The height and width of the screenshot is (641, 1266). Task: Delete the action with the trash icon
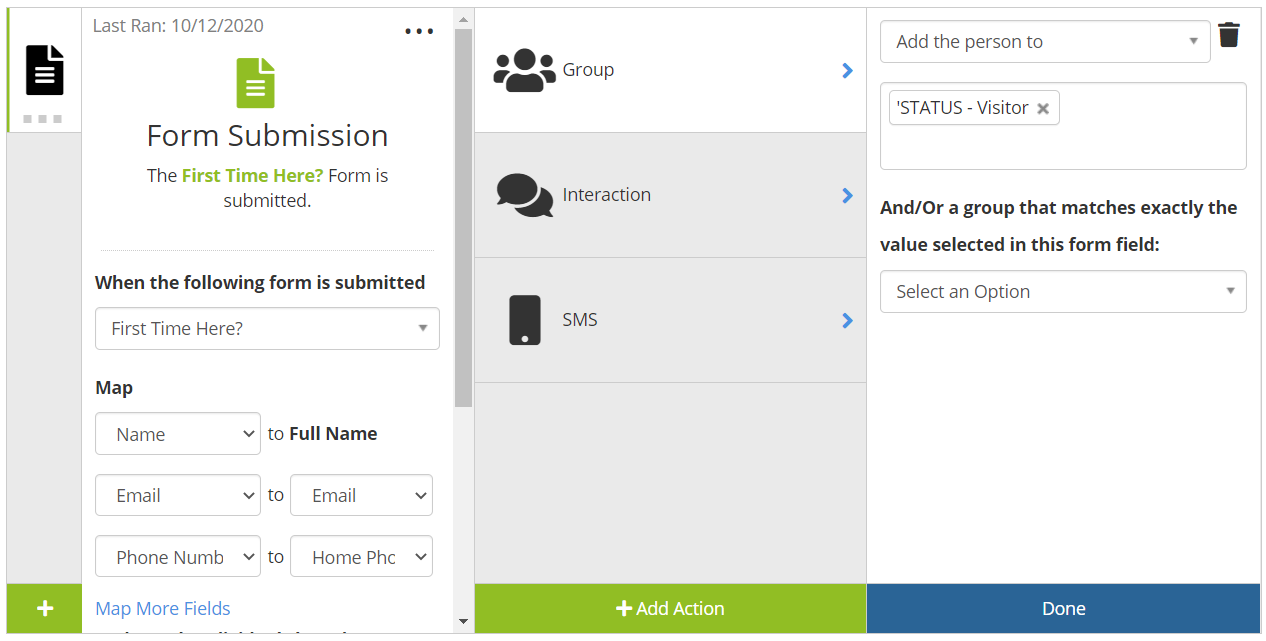1229,36
